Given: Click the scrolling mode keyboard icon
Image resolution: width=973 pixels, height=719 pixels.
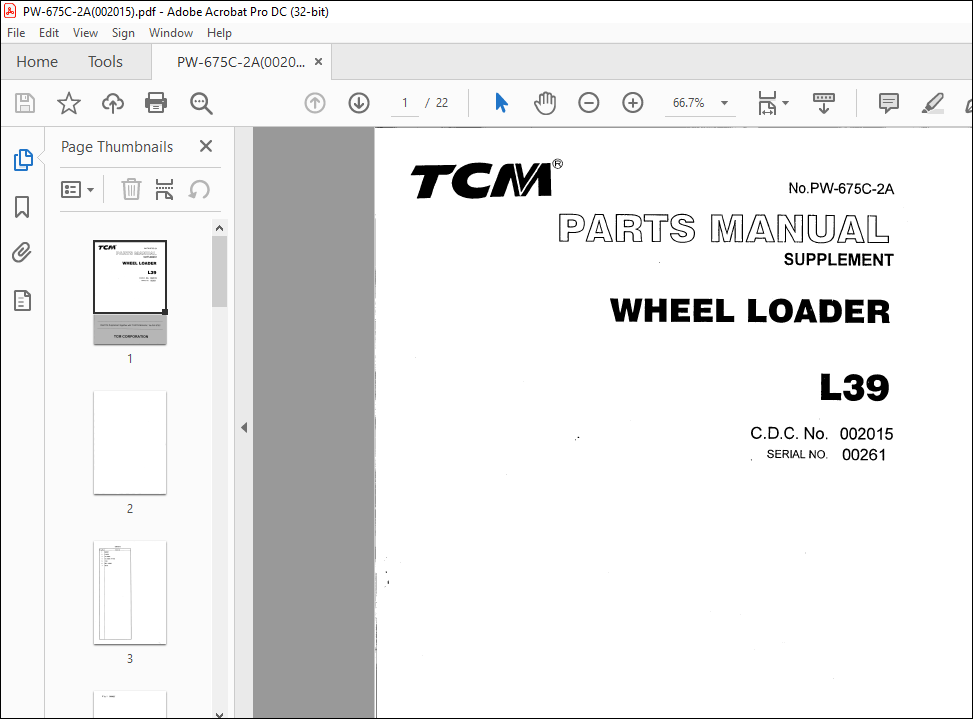Looking at the screenshot, I should (x=823, y=103).
